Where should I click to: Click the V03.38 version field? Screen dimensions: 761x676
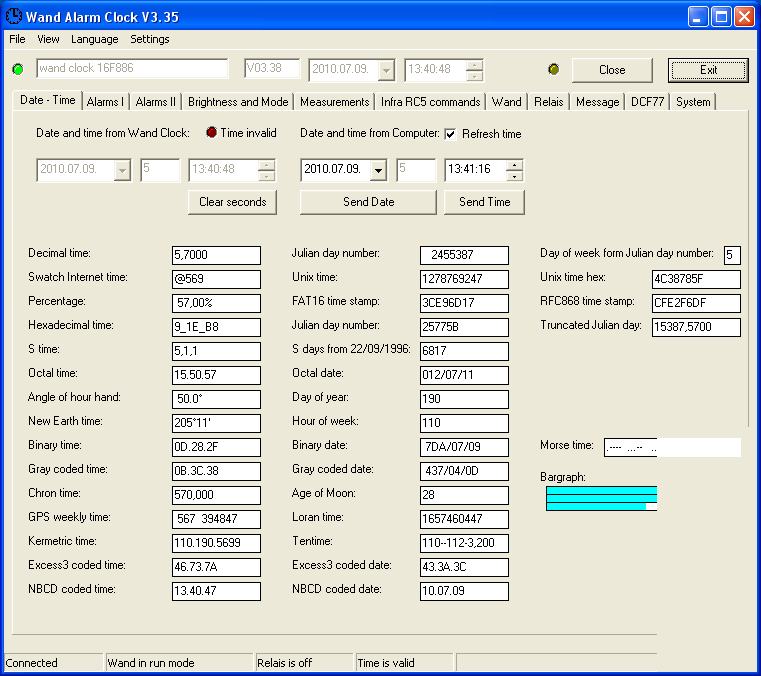coord(272,68)
